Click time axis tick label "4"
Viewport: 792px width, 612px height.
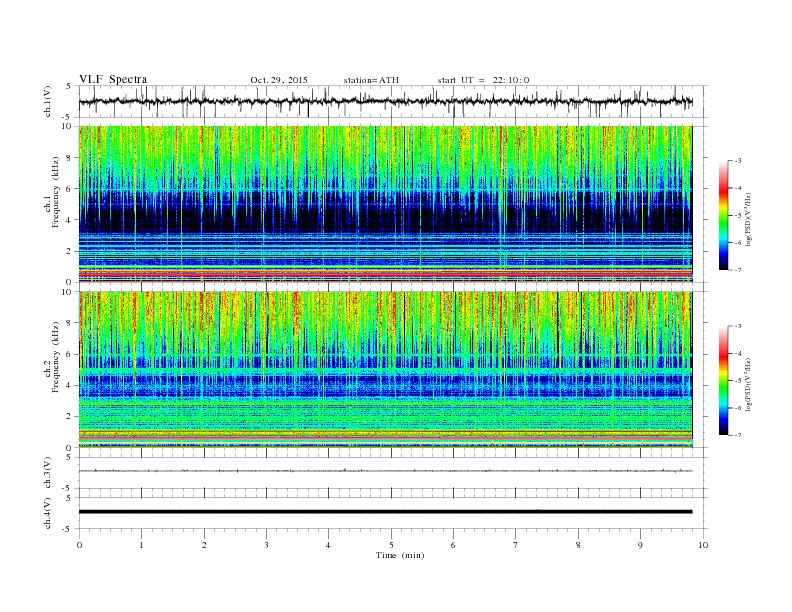pyautogui.click(x=329, y=545)
